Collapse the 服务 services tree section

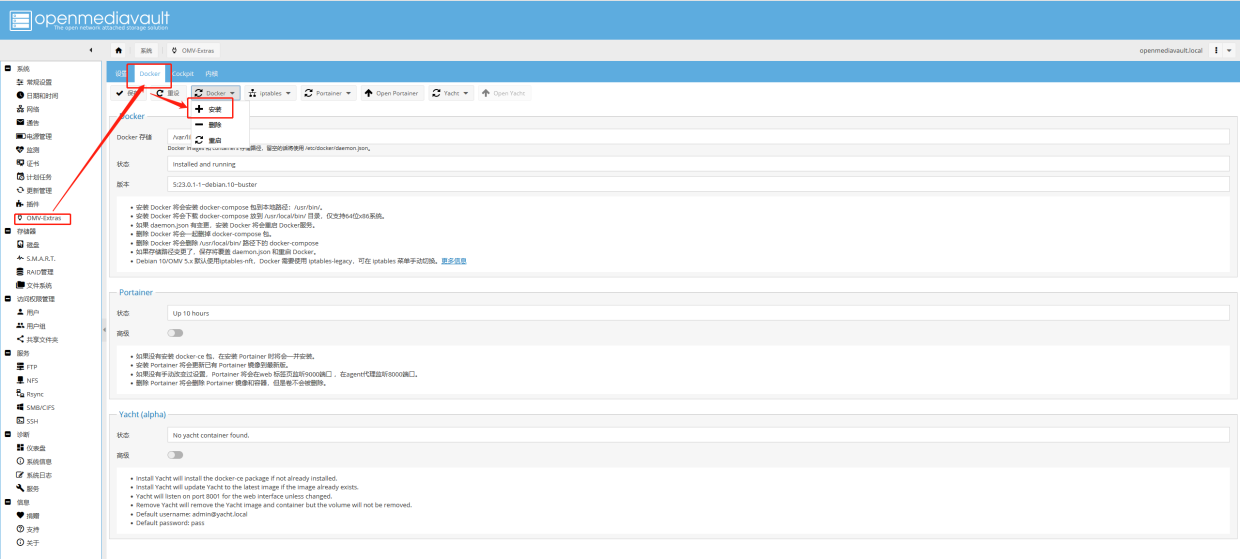pos(8,353)
